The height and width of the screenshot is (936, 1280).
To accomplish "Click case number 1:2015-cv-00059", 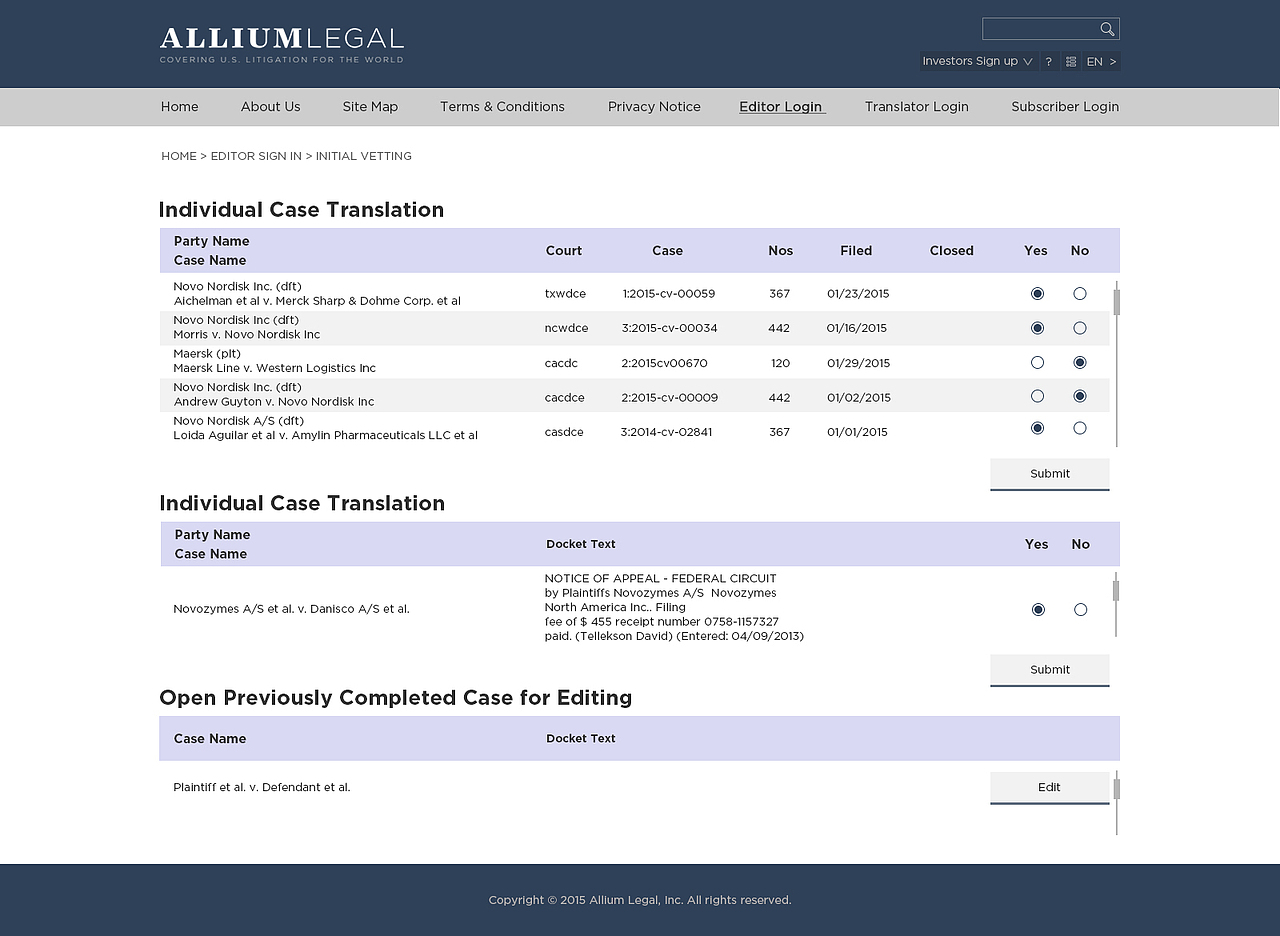I will coord(669,294).
